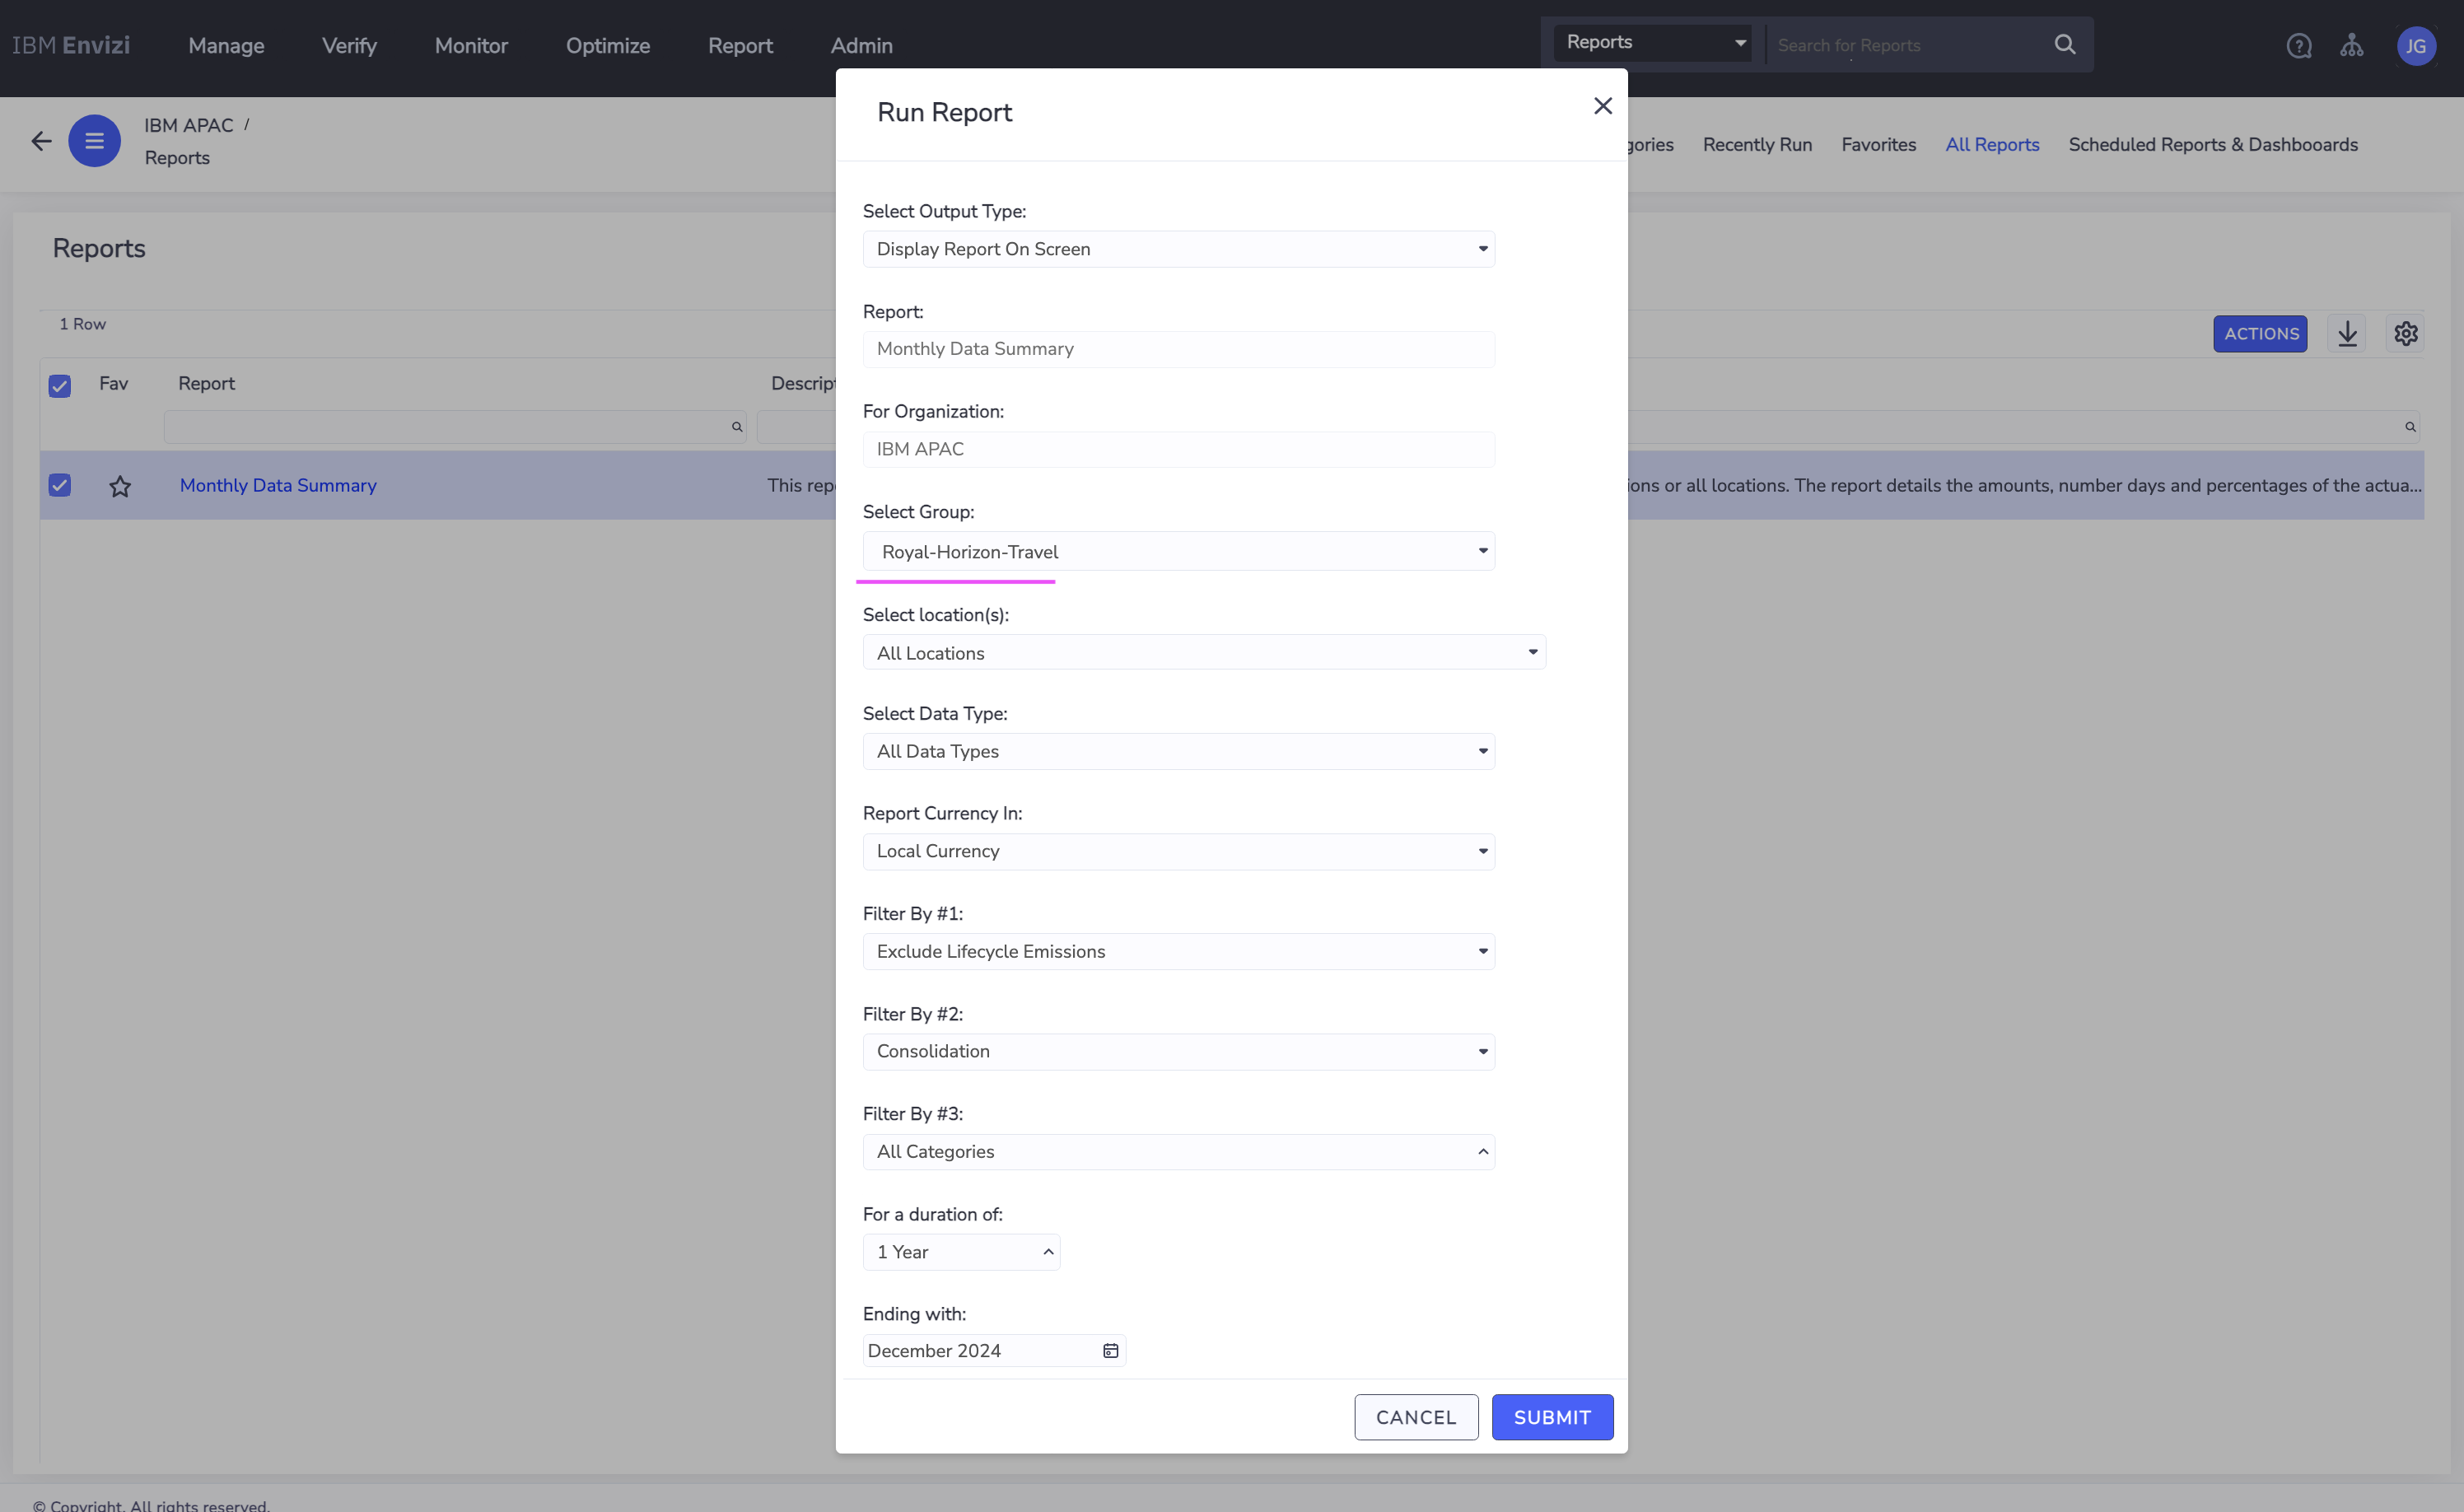
Task: Close the Run Report dialog
Action: [1602, 106]
